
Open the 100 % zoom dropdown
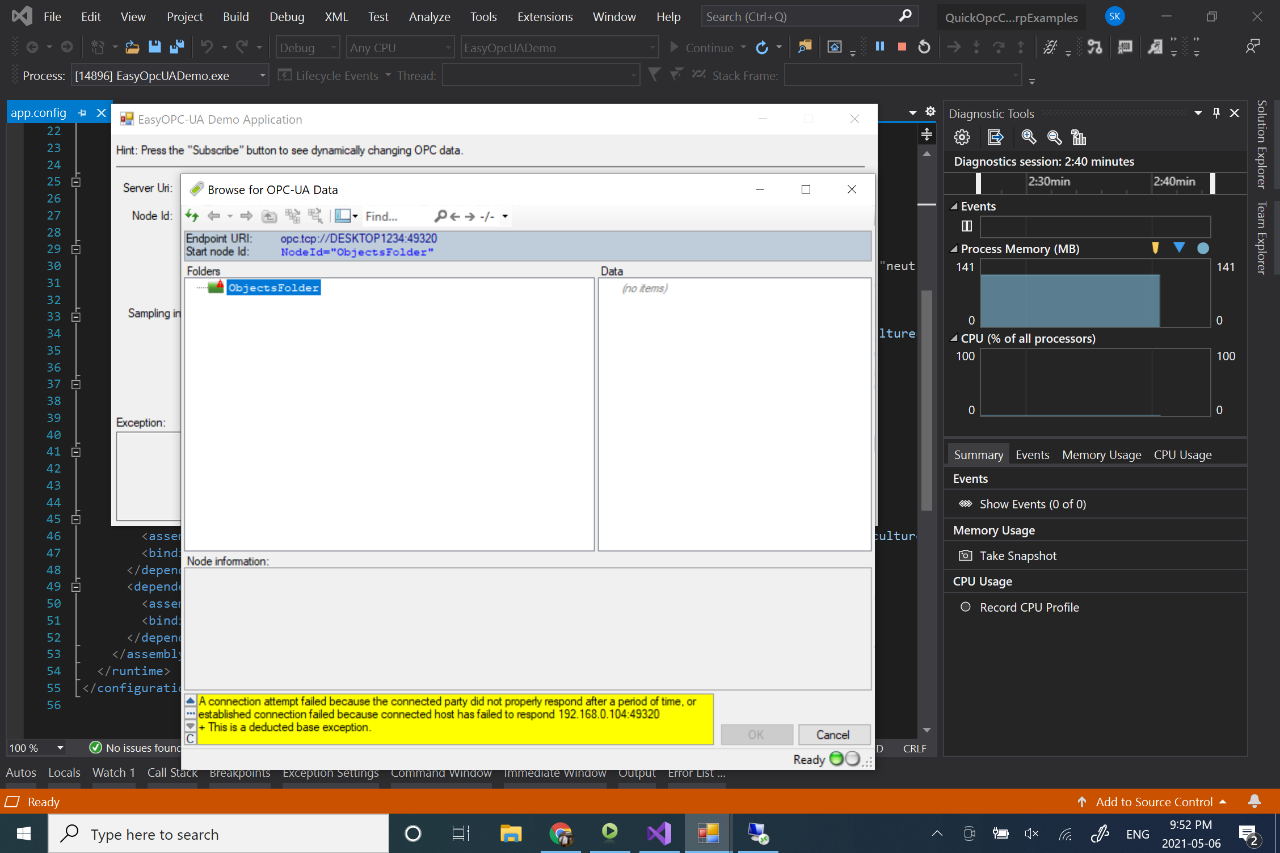tap(60, 748)
